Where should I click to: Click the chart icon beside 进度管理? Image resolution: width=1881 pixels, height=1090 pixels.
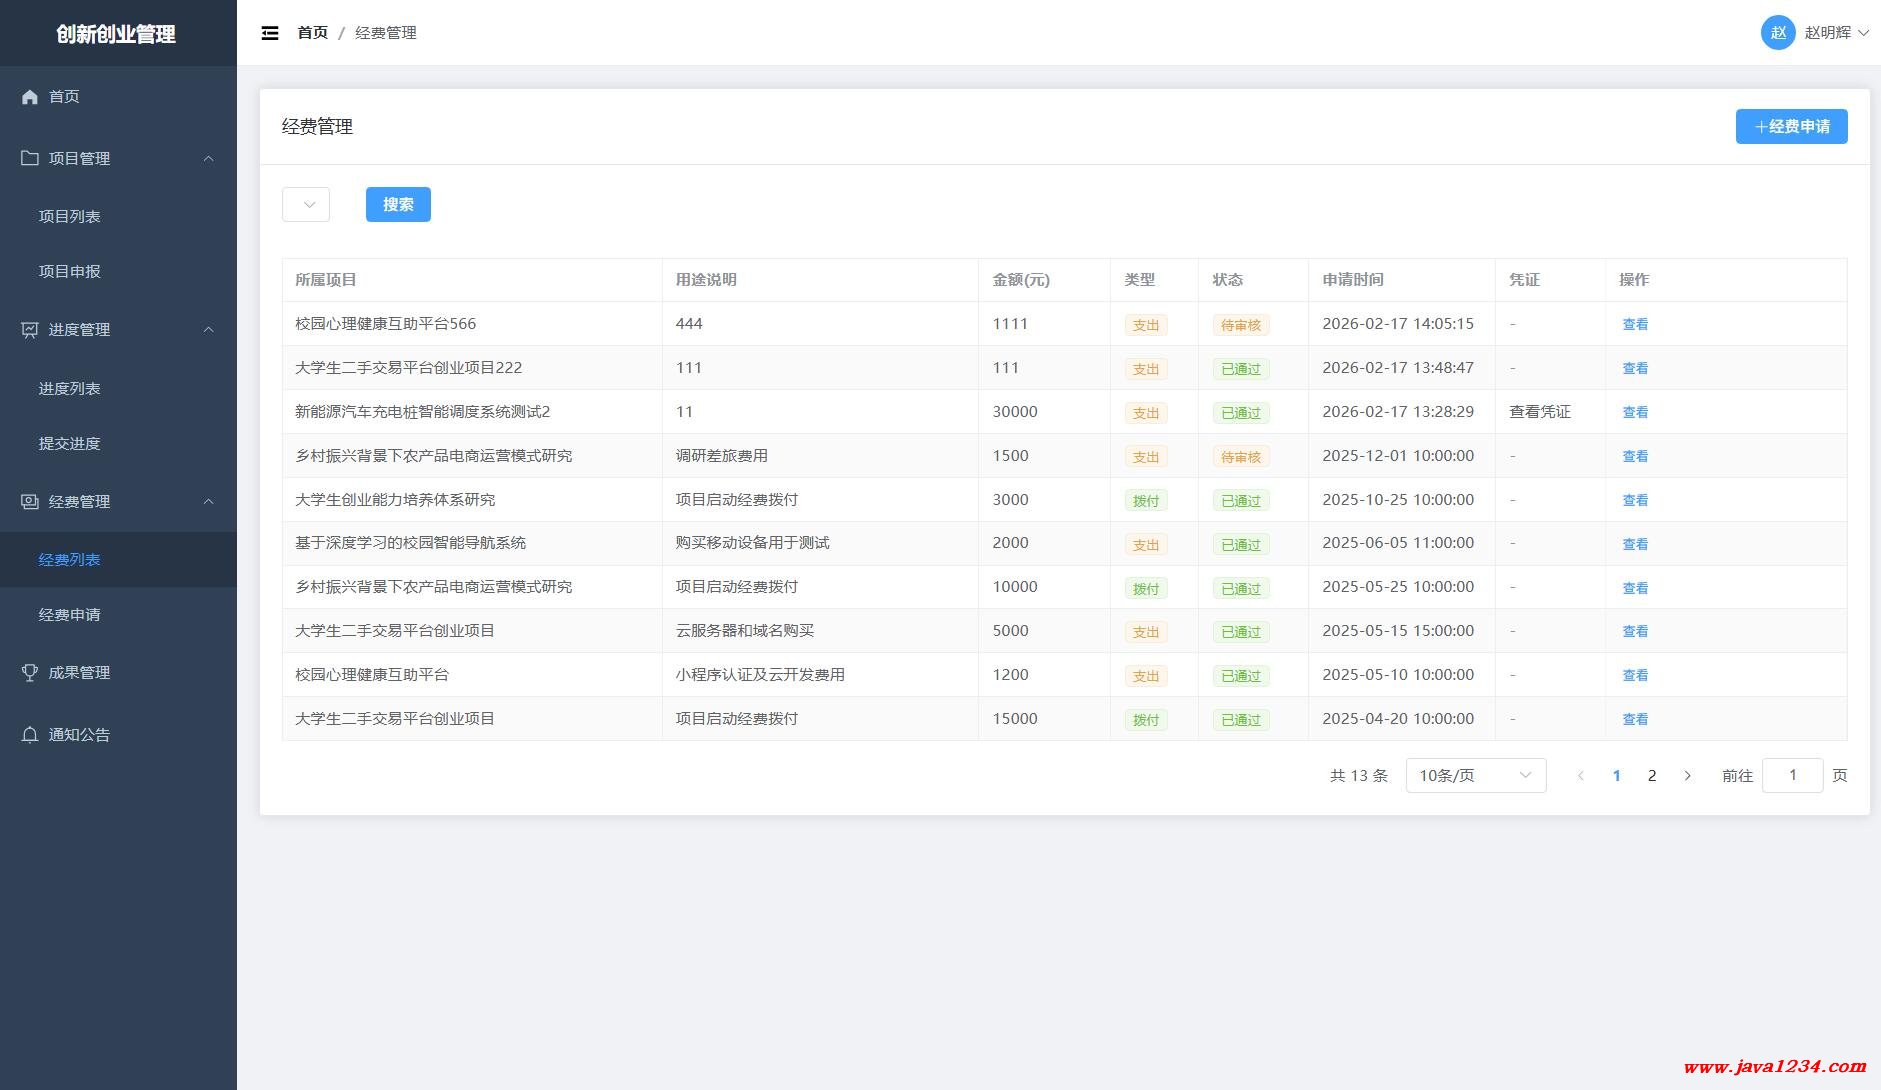[x=30, y=330]
